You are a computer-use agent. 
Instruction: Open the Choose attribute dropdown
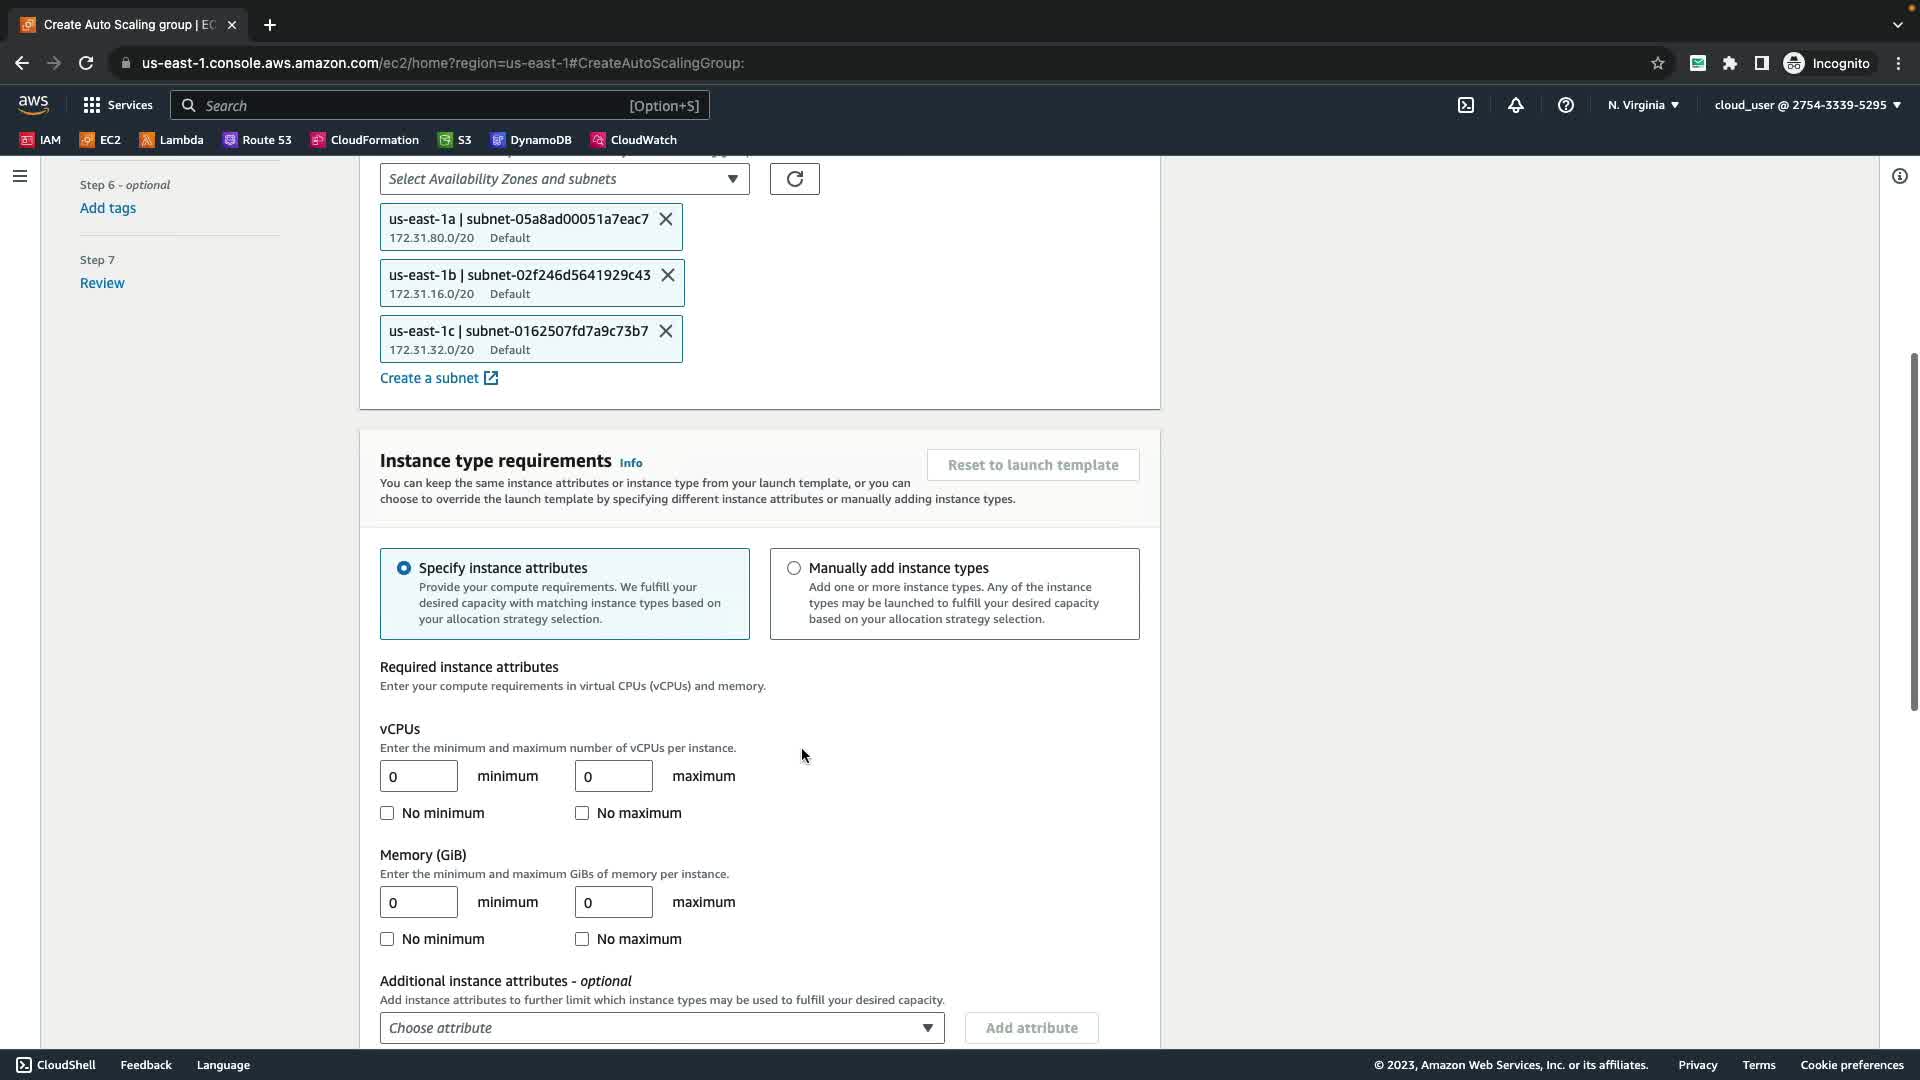[x=661, y=1028]
